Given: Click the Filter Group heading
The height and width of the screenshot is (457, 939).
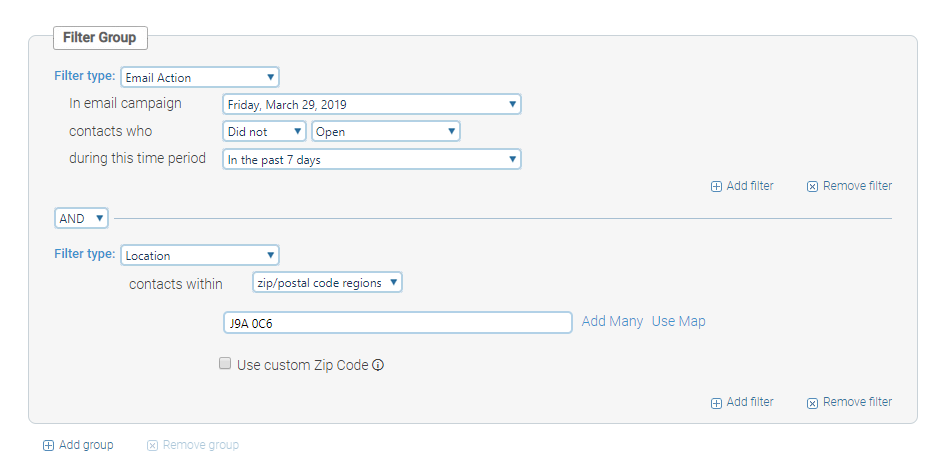Looking at the screenshot, I should coord(100,37).
